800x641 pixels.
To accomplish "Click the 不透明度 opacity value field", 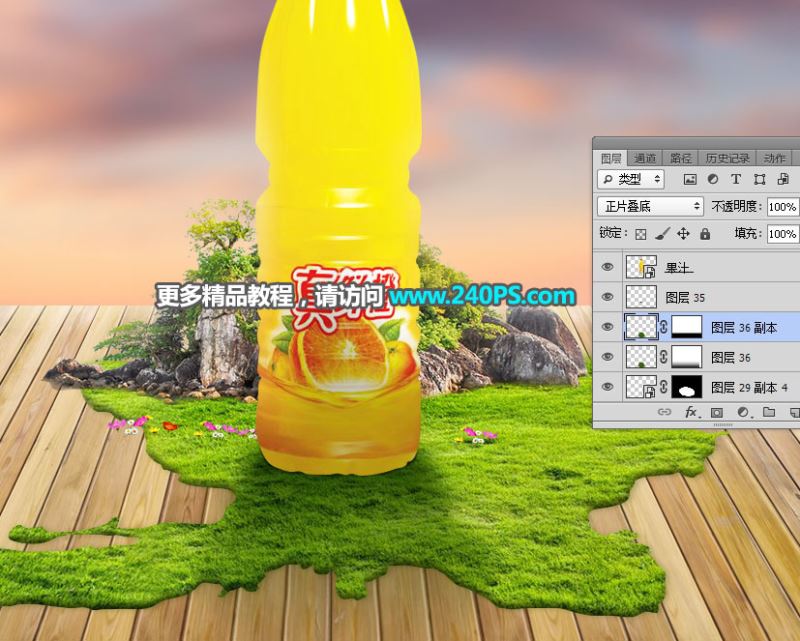I will coord(782,207).
